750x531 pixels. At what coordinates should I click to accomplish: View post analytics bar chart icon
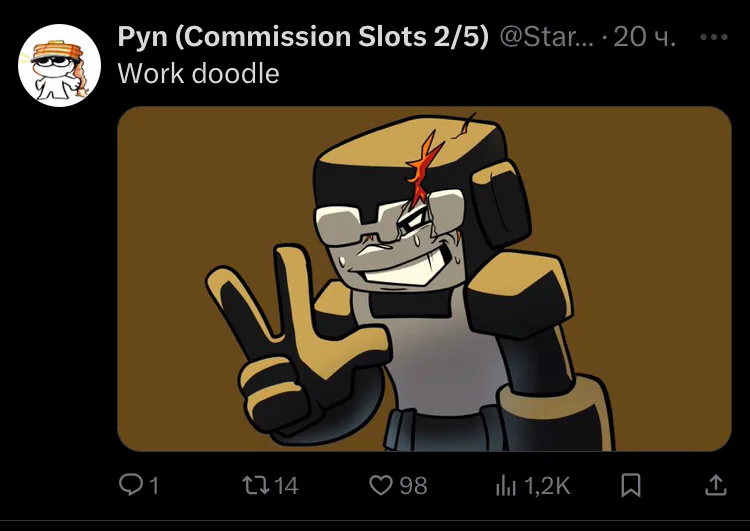[506, 486]
